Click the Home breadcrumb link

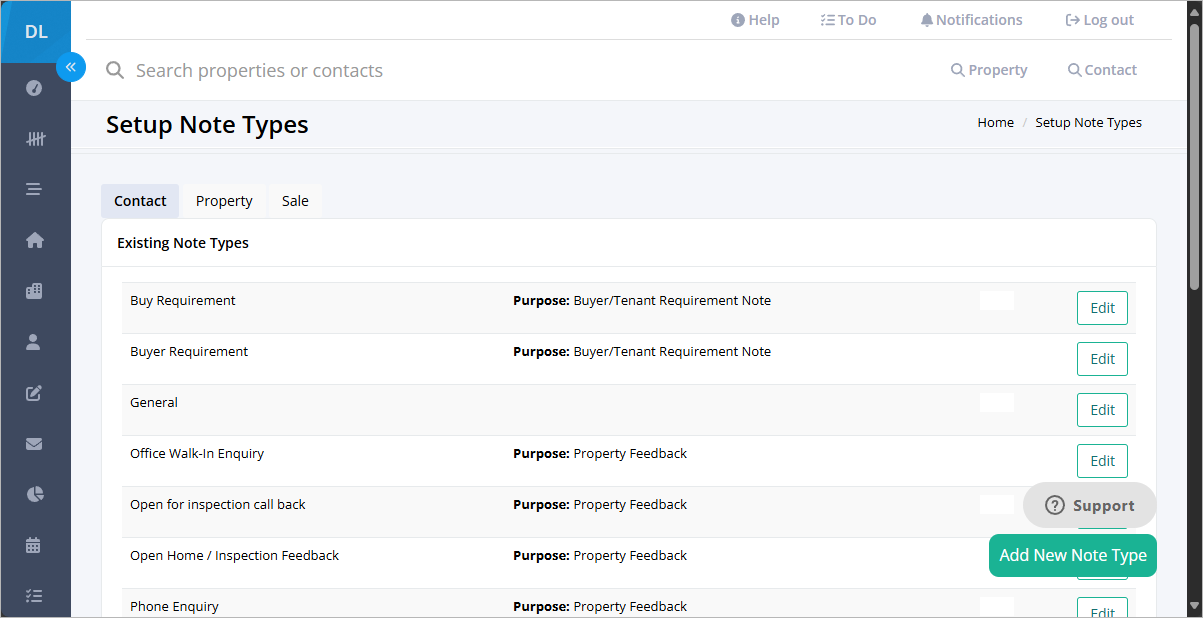(x=995, y=122)
